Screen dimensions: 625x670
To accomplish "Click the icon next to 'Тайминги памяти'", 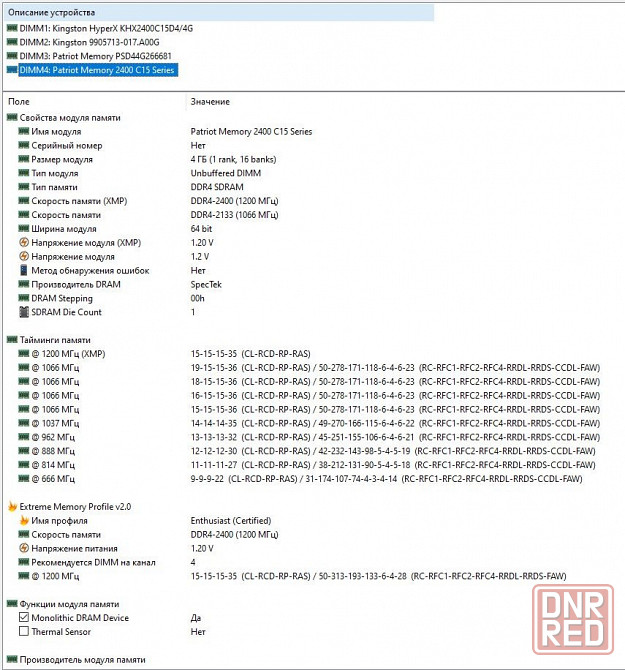I will (12, 340).
